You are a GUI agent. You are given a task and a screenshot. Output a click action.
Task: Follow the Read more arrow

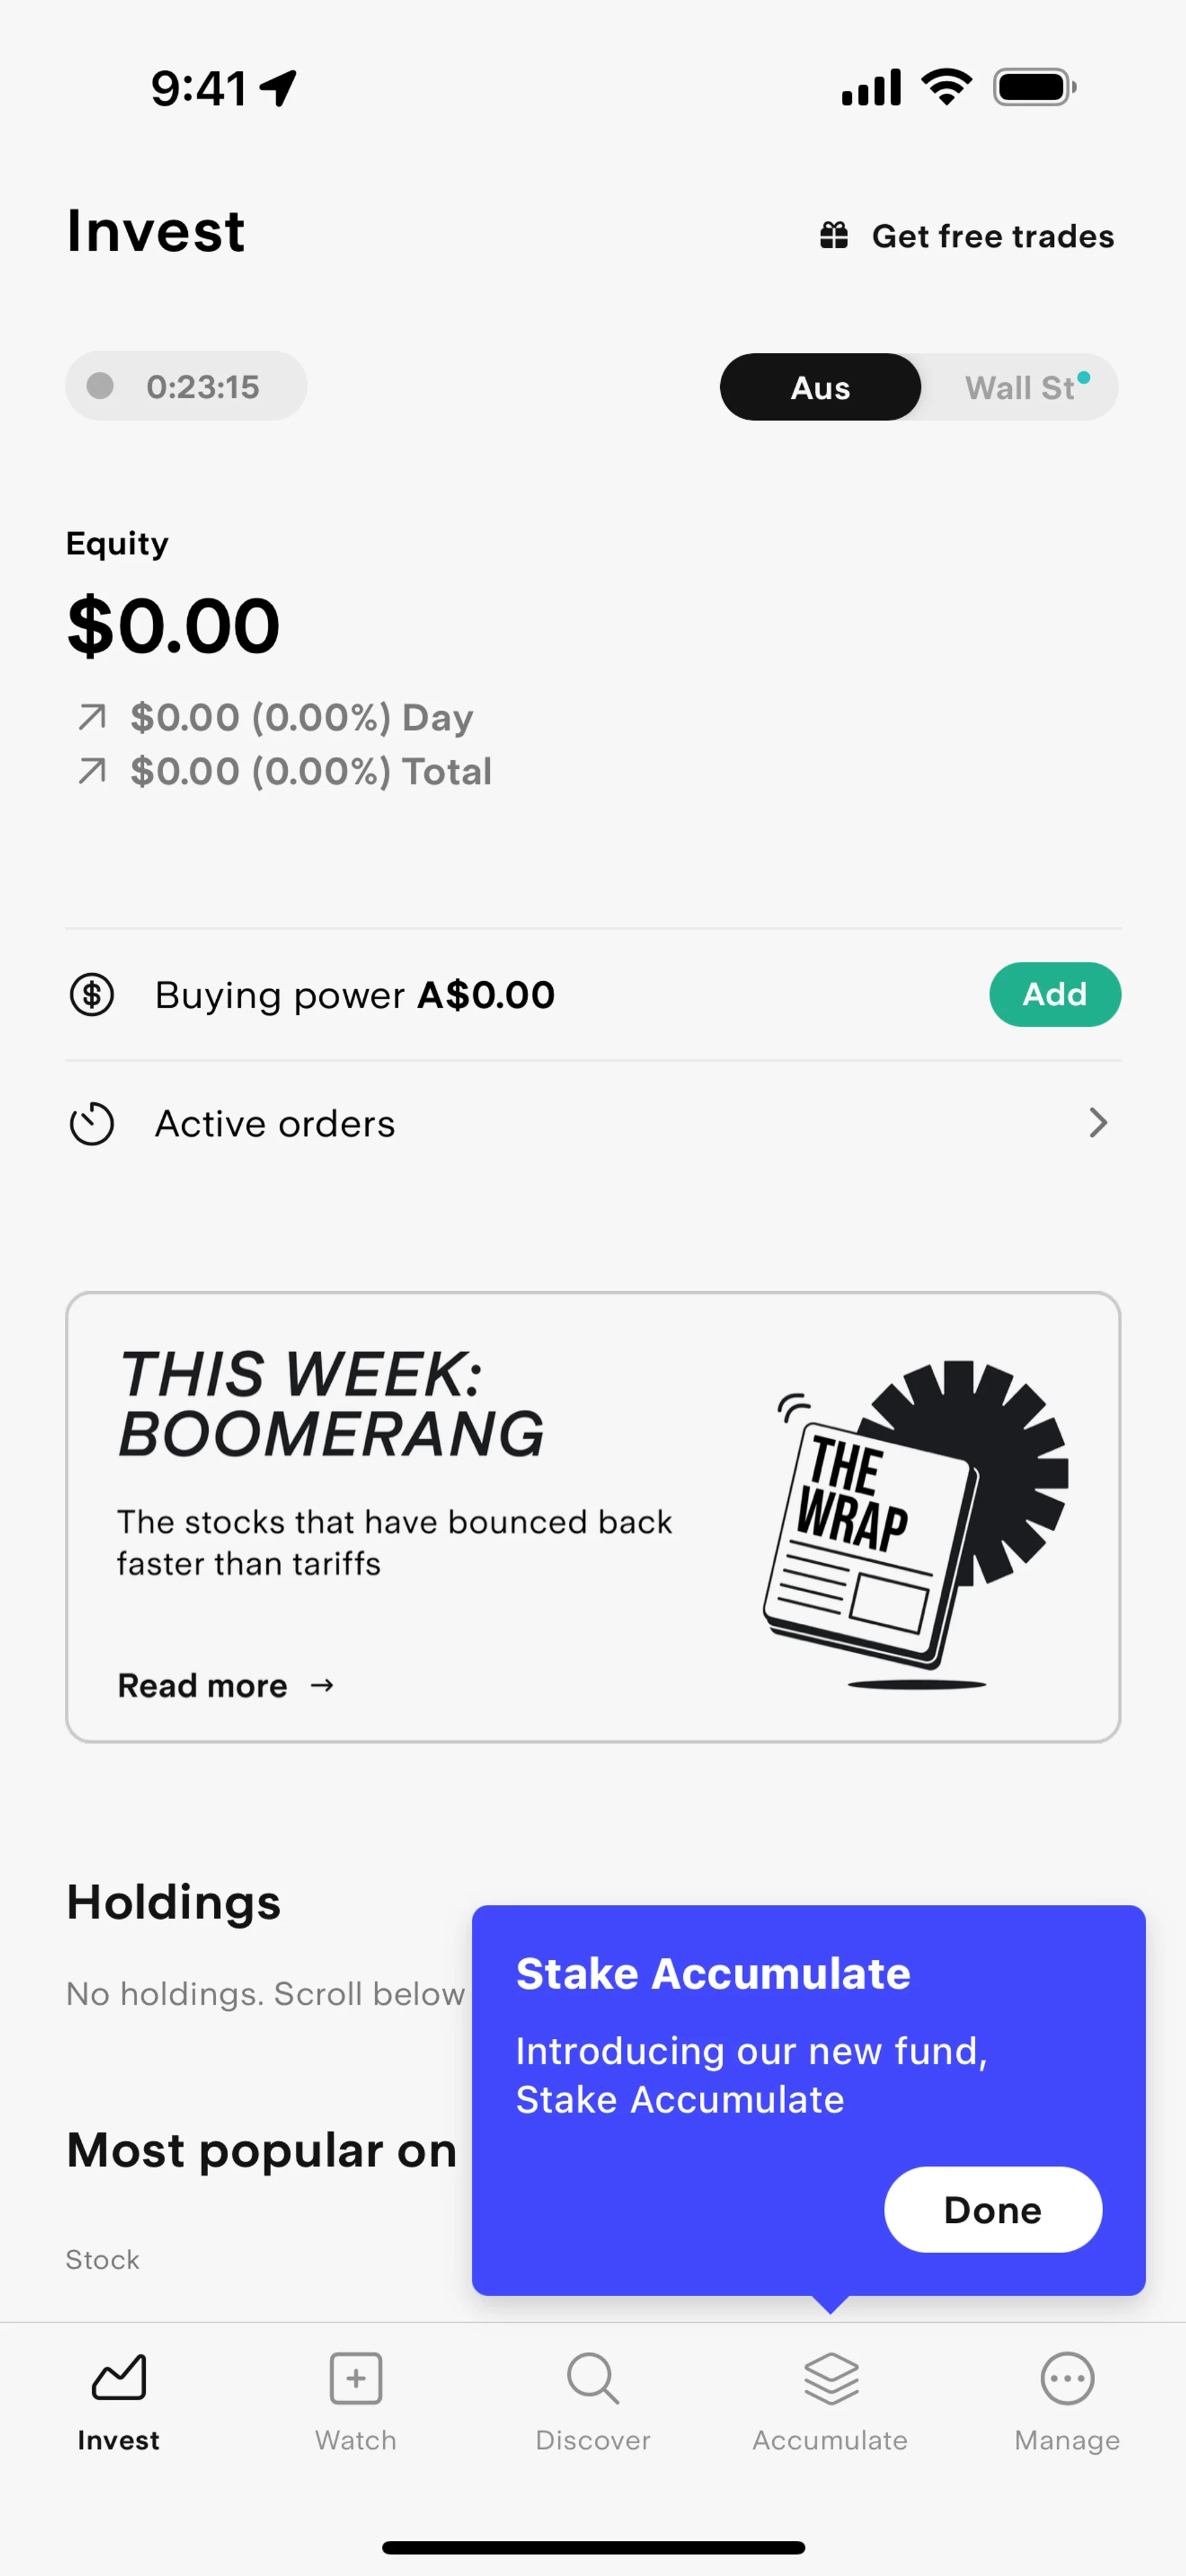[322, 1686]
